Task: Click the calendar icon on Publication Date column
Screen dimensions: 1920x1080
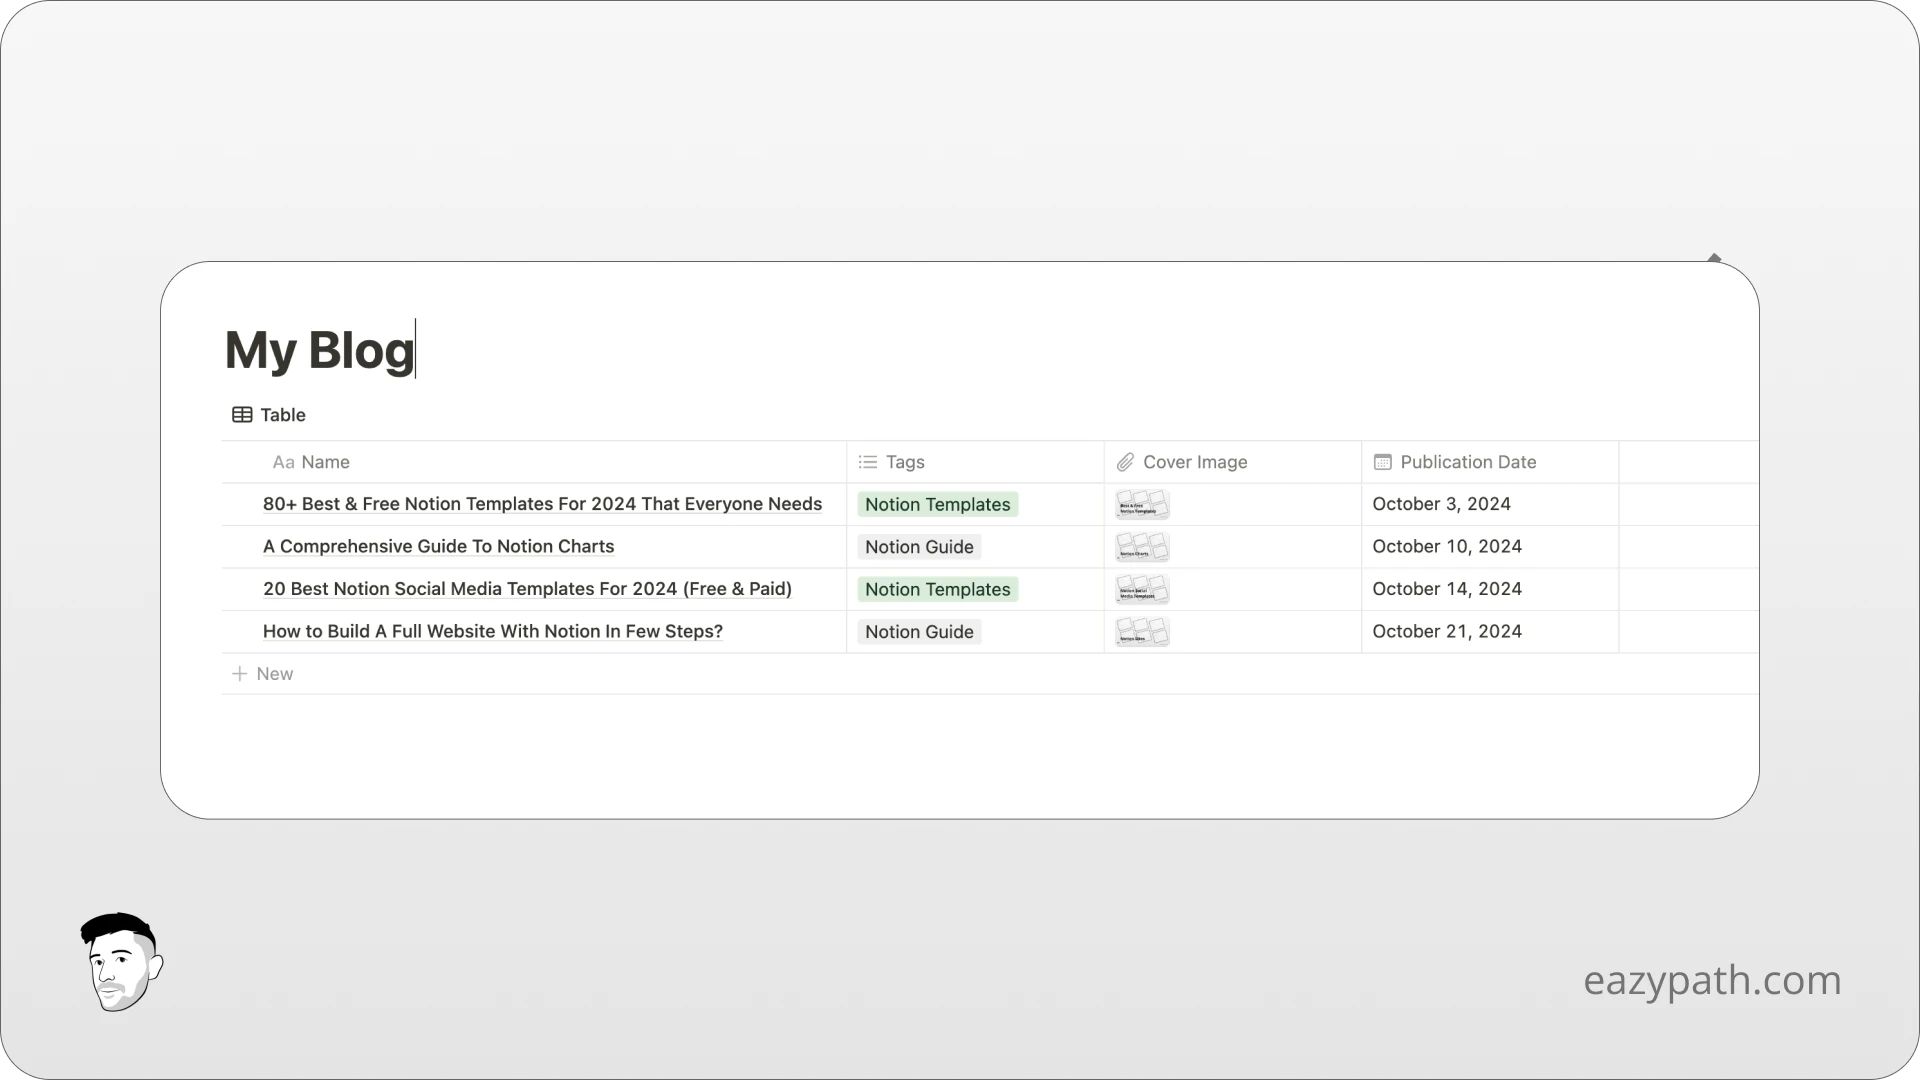Action: [x=1383, y=462]
